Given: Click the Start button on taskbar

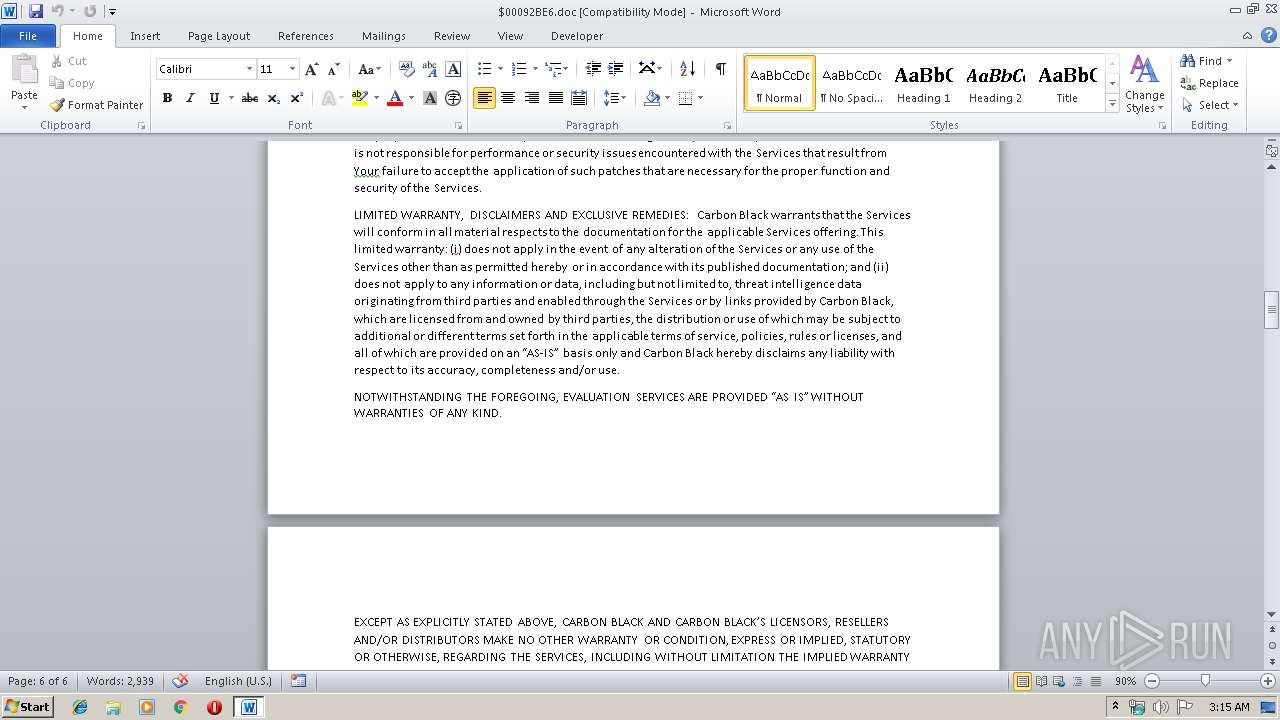Looking at the screenshot, I should (27, 706).
